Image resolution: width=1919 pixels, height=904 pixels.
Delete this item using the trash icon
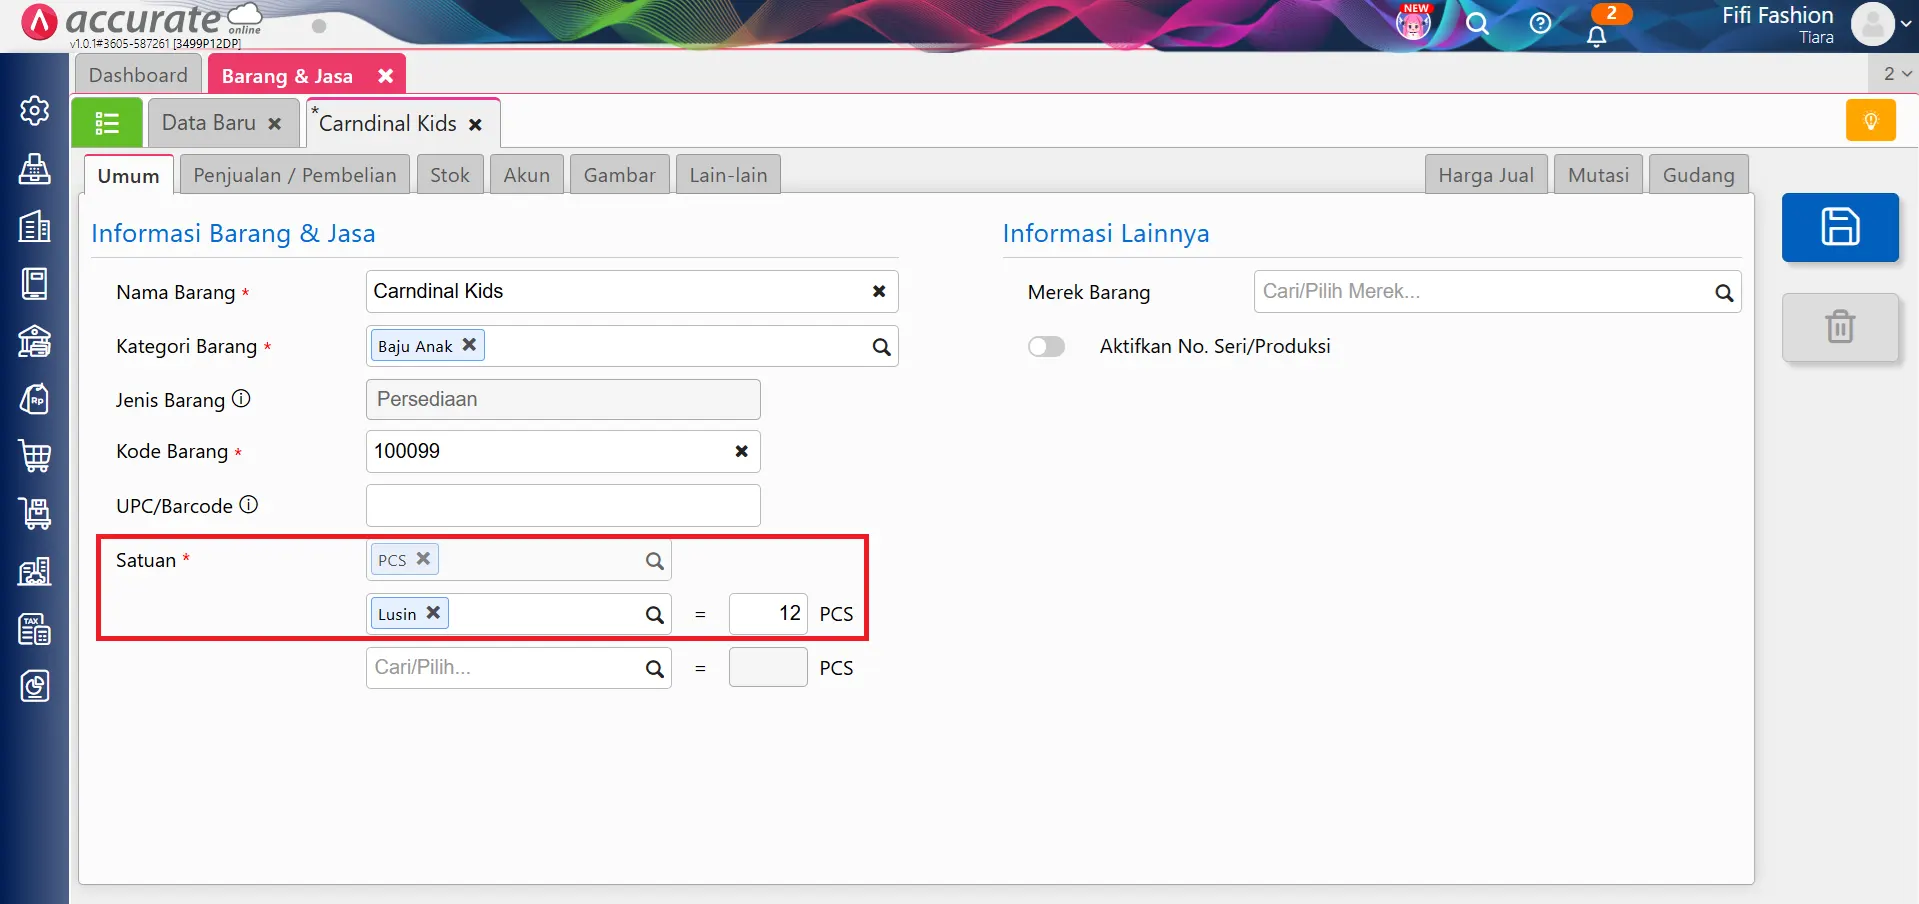tap(1839, 327)
